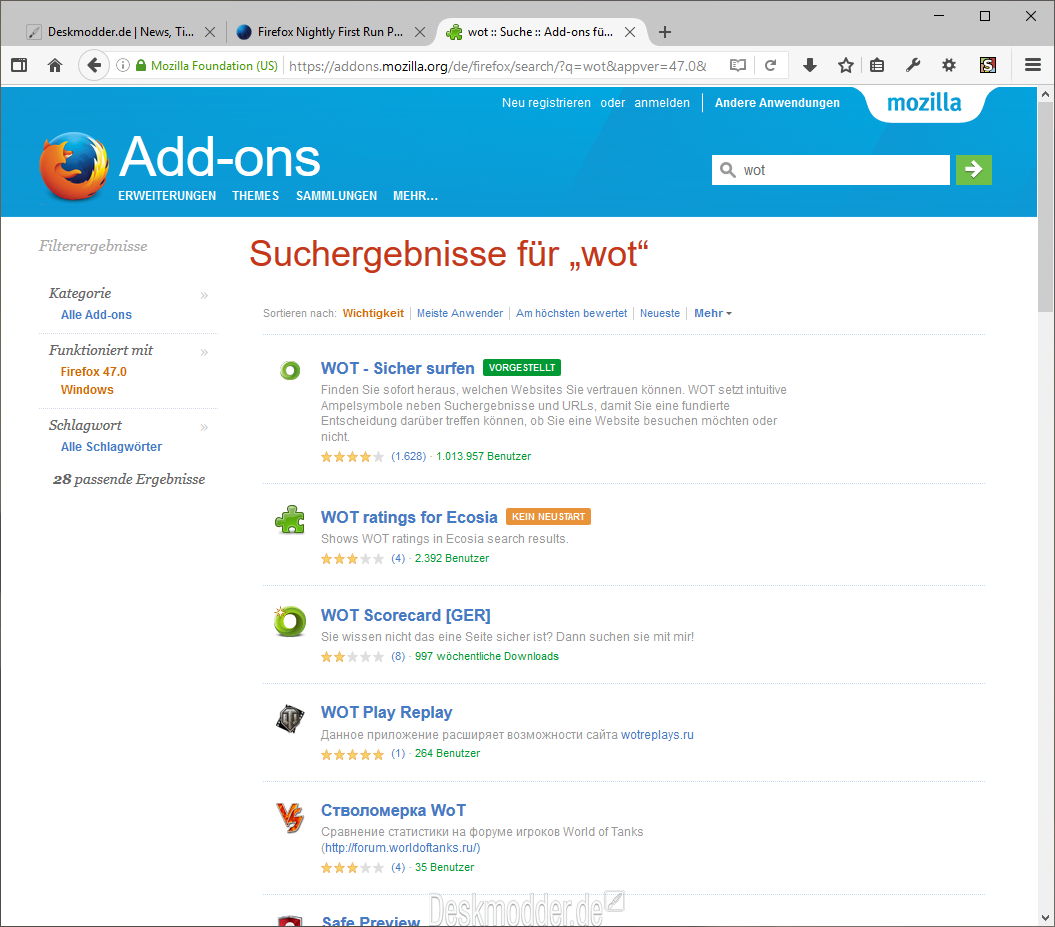Screen dimensions: 1055x927
Task: Show the bookmarks list icon
Action: (x=877, y=65)
